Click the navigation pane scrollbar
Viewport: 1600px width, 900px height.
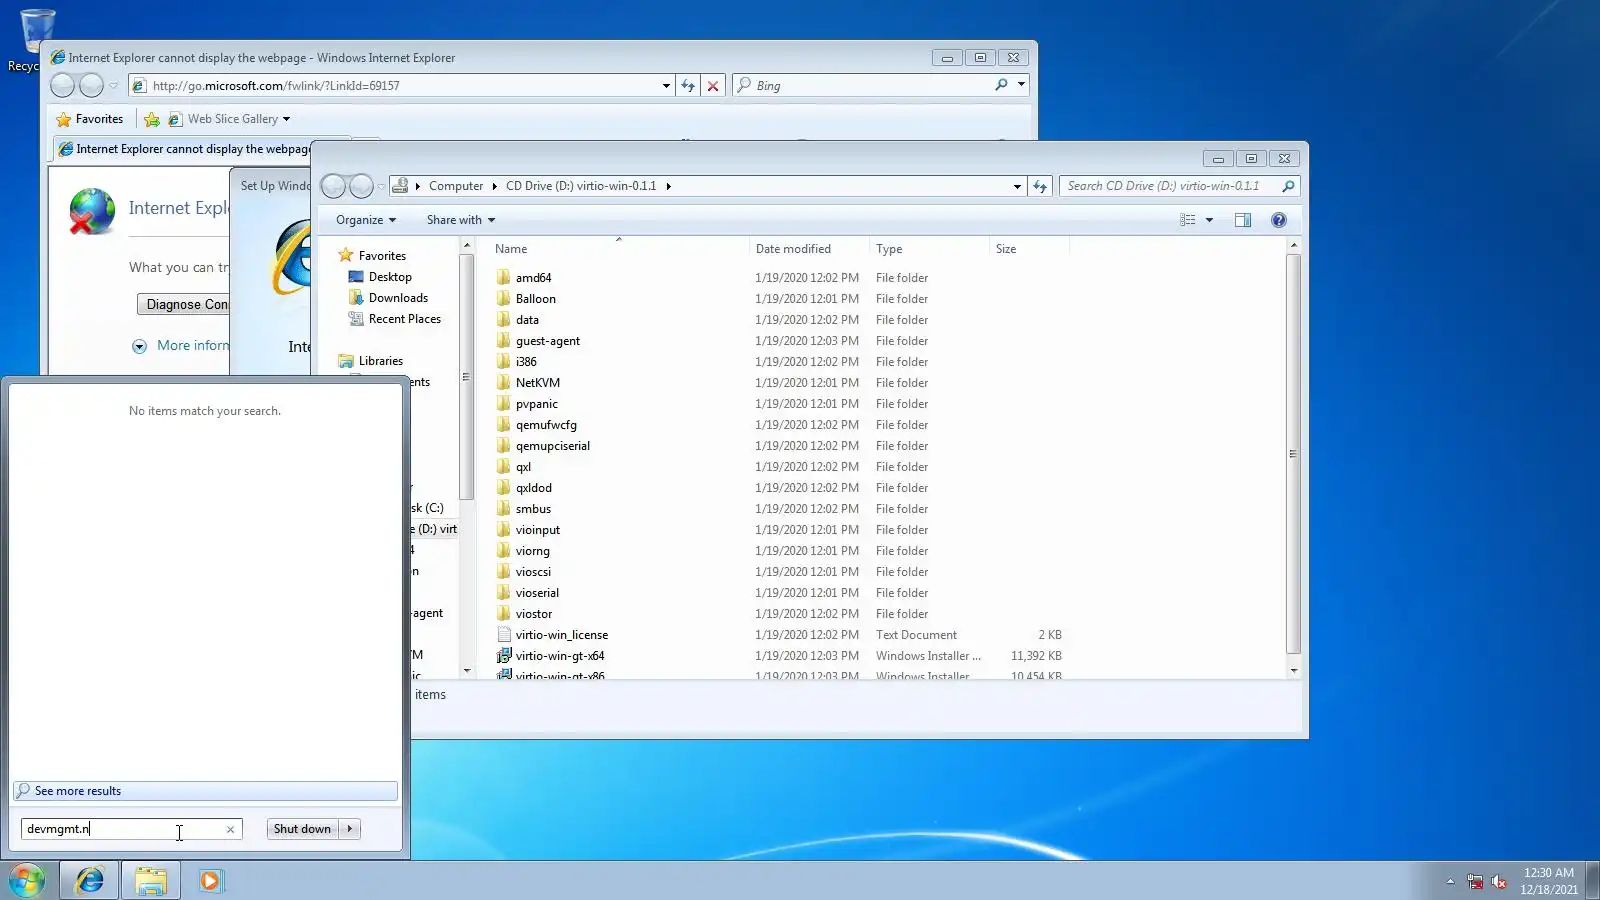(x=466, y=376)
